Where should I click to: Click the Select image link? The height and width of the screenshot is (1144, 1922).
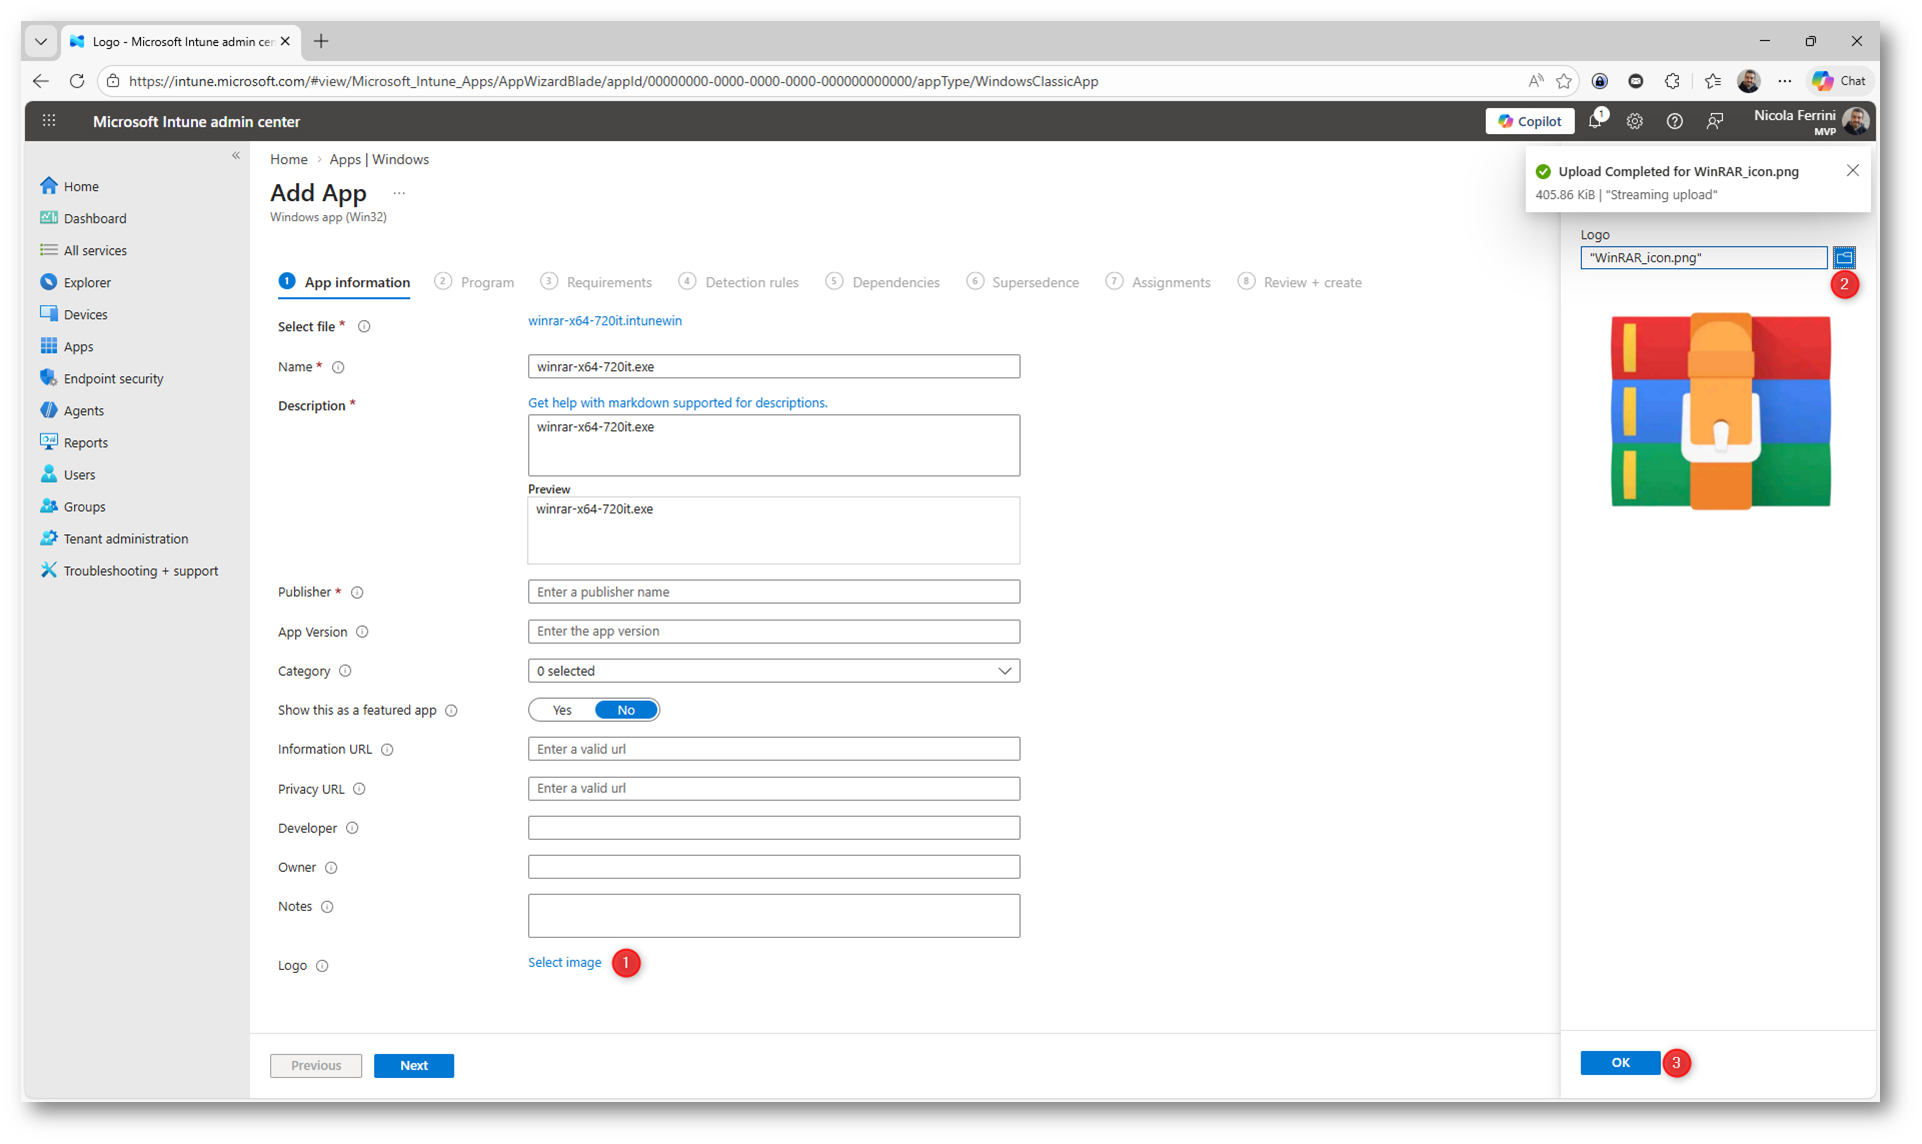pos(564,963)
